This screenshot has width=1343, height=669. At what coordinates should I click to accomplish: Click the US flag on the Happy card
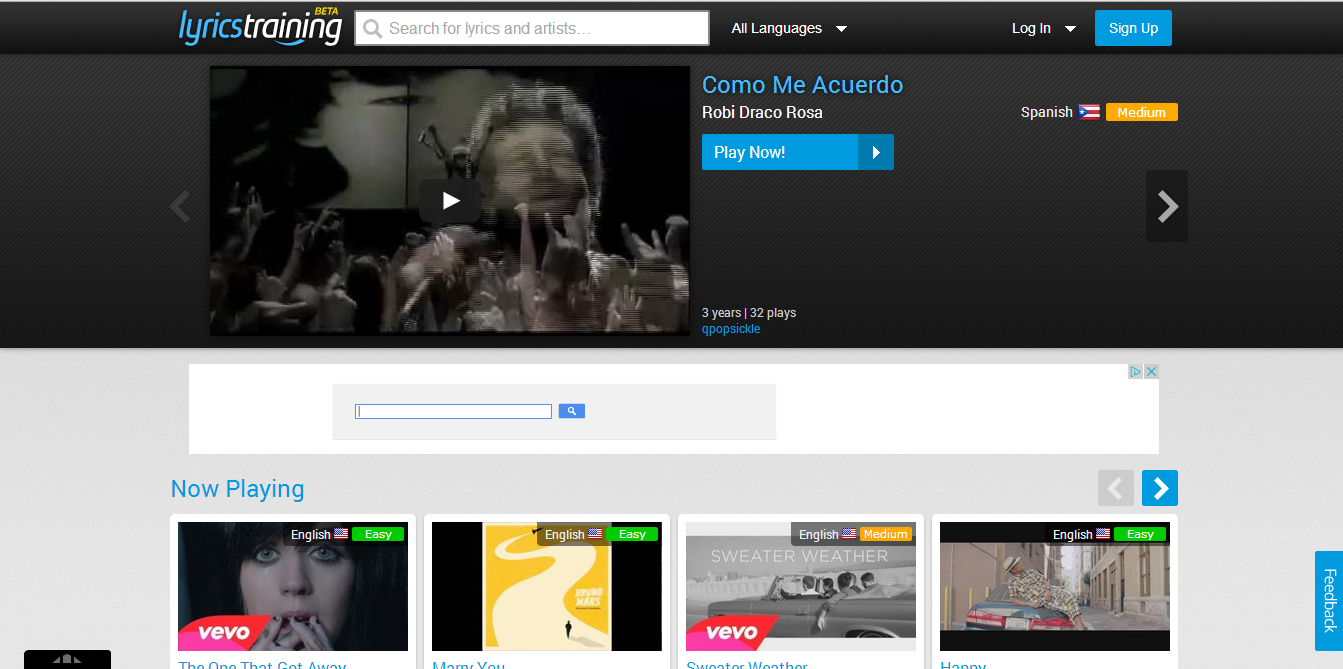[x=1103, y=534]
